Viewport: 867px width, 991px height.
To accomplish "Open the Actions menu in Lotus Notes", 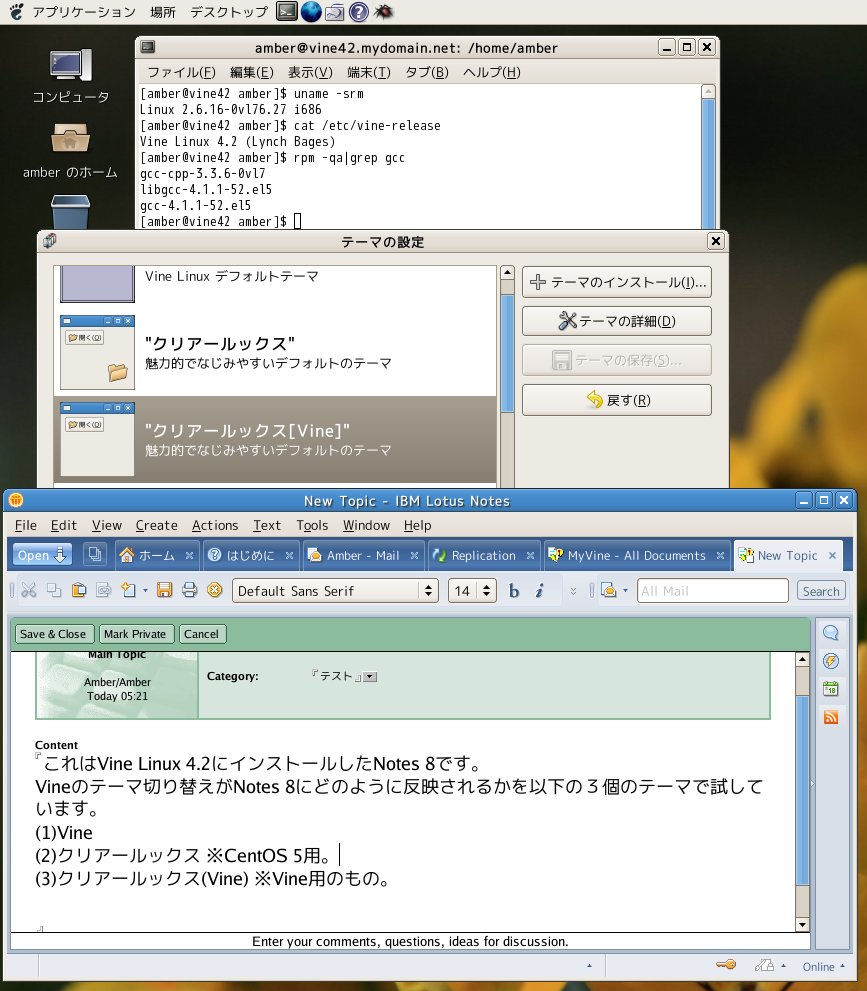I will coord(215,525).
